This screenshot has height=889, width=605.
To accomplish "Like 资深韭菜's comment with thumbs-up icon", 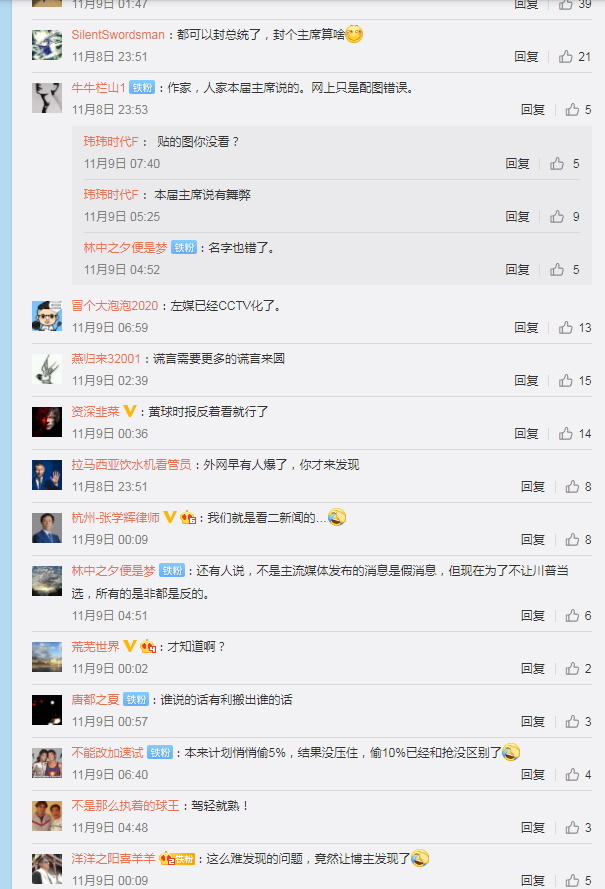I will pos(566,434).
